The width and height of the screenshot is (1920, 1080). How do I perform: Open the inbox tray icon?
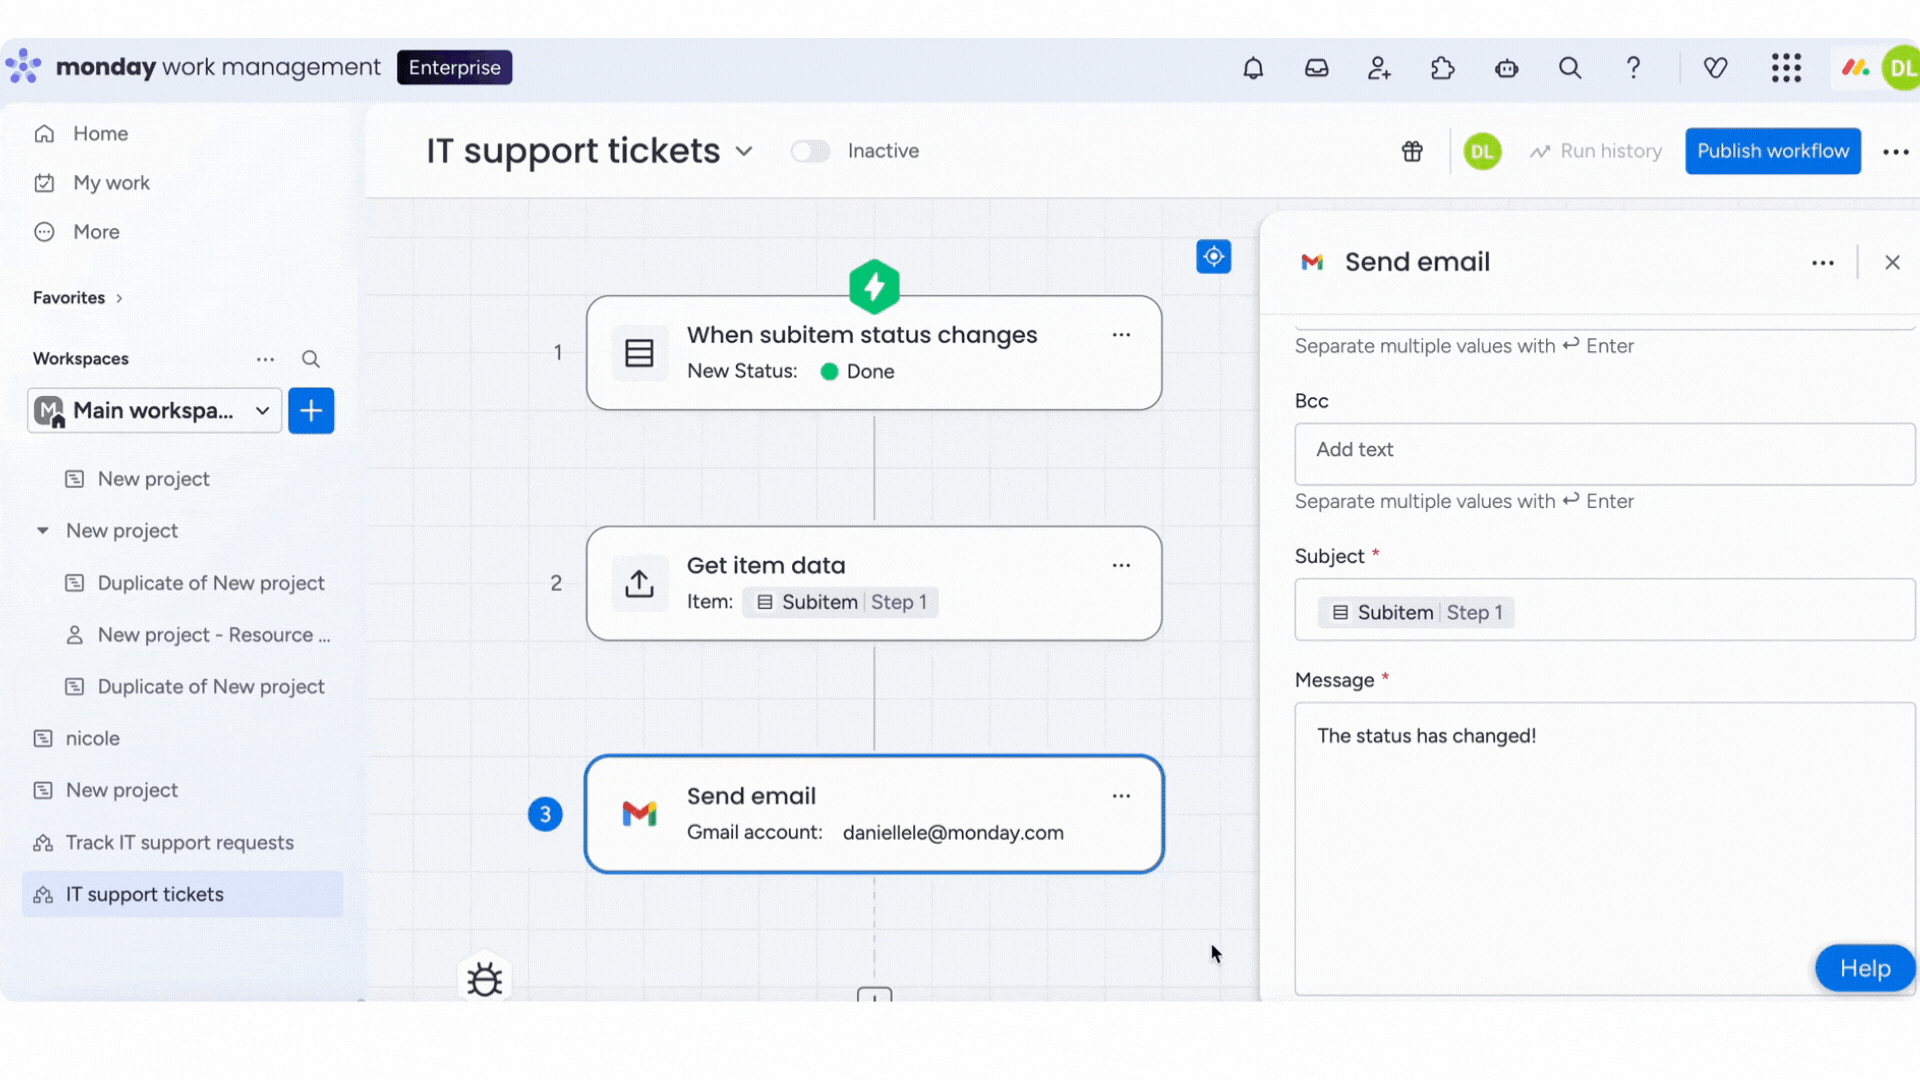pyautogui.click(x=1316, y=68)
